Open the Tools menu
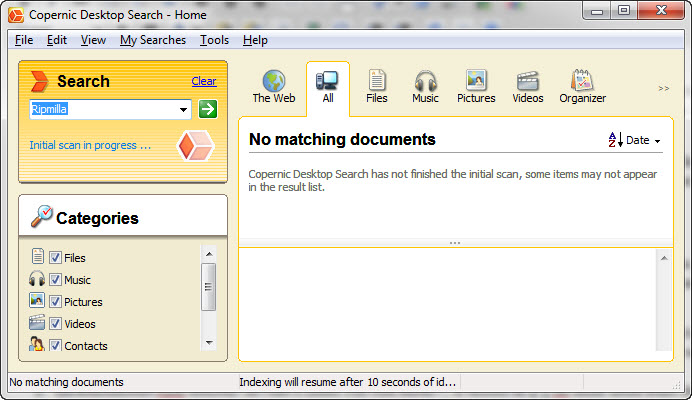692x400 pixels. [214, 40]
